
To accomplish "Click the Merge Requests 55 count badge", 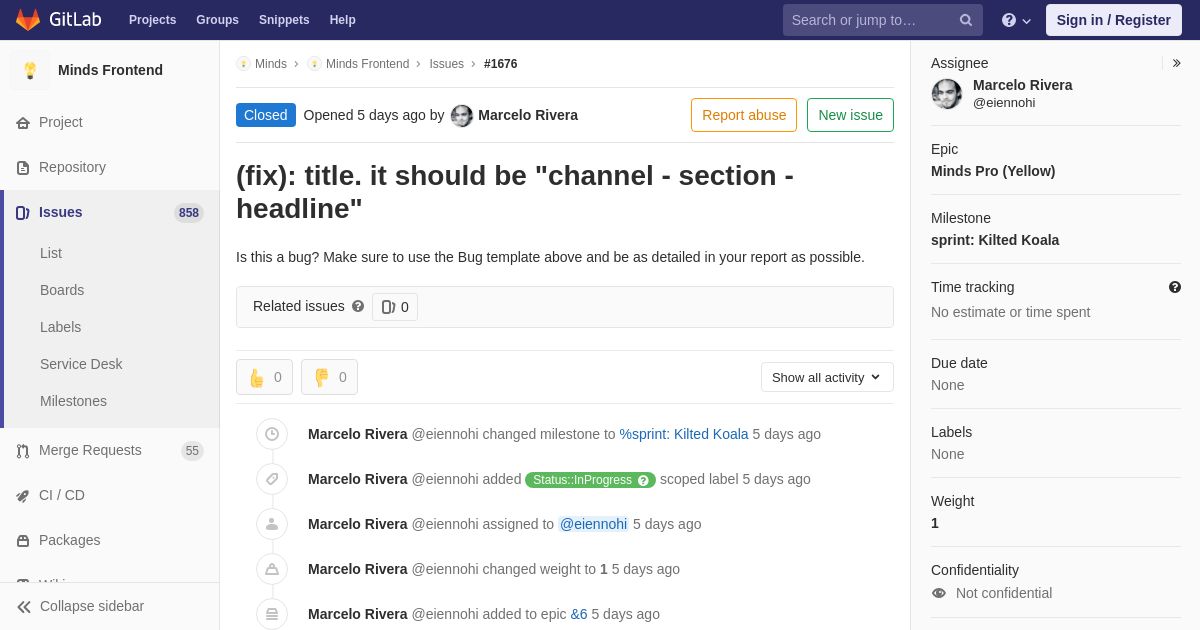I will coord(192,451).
